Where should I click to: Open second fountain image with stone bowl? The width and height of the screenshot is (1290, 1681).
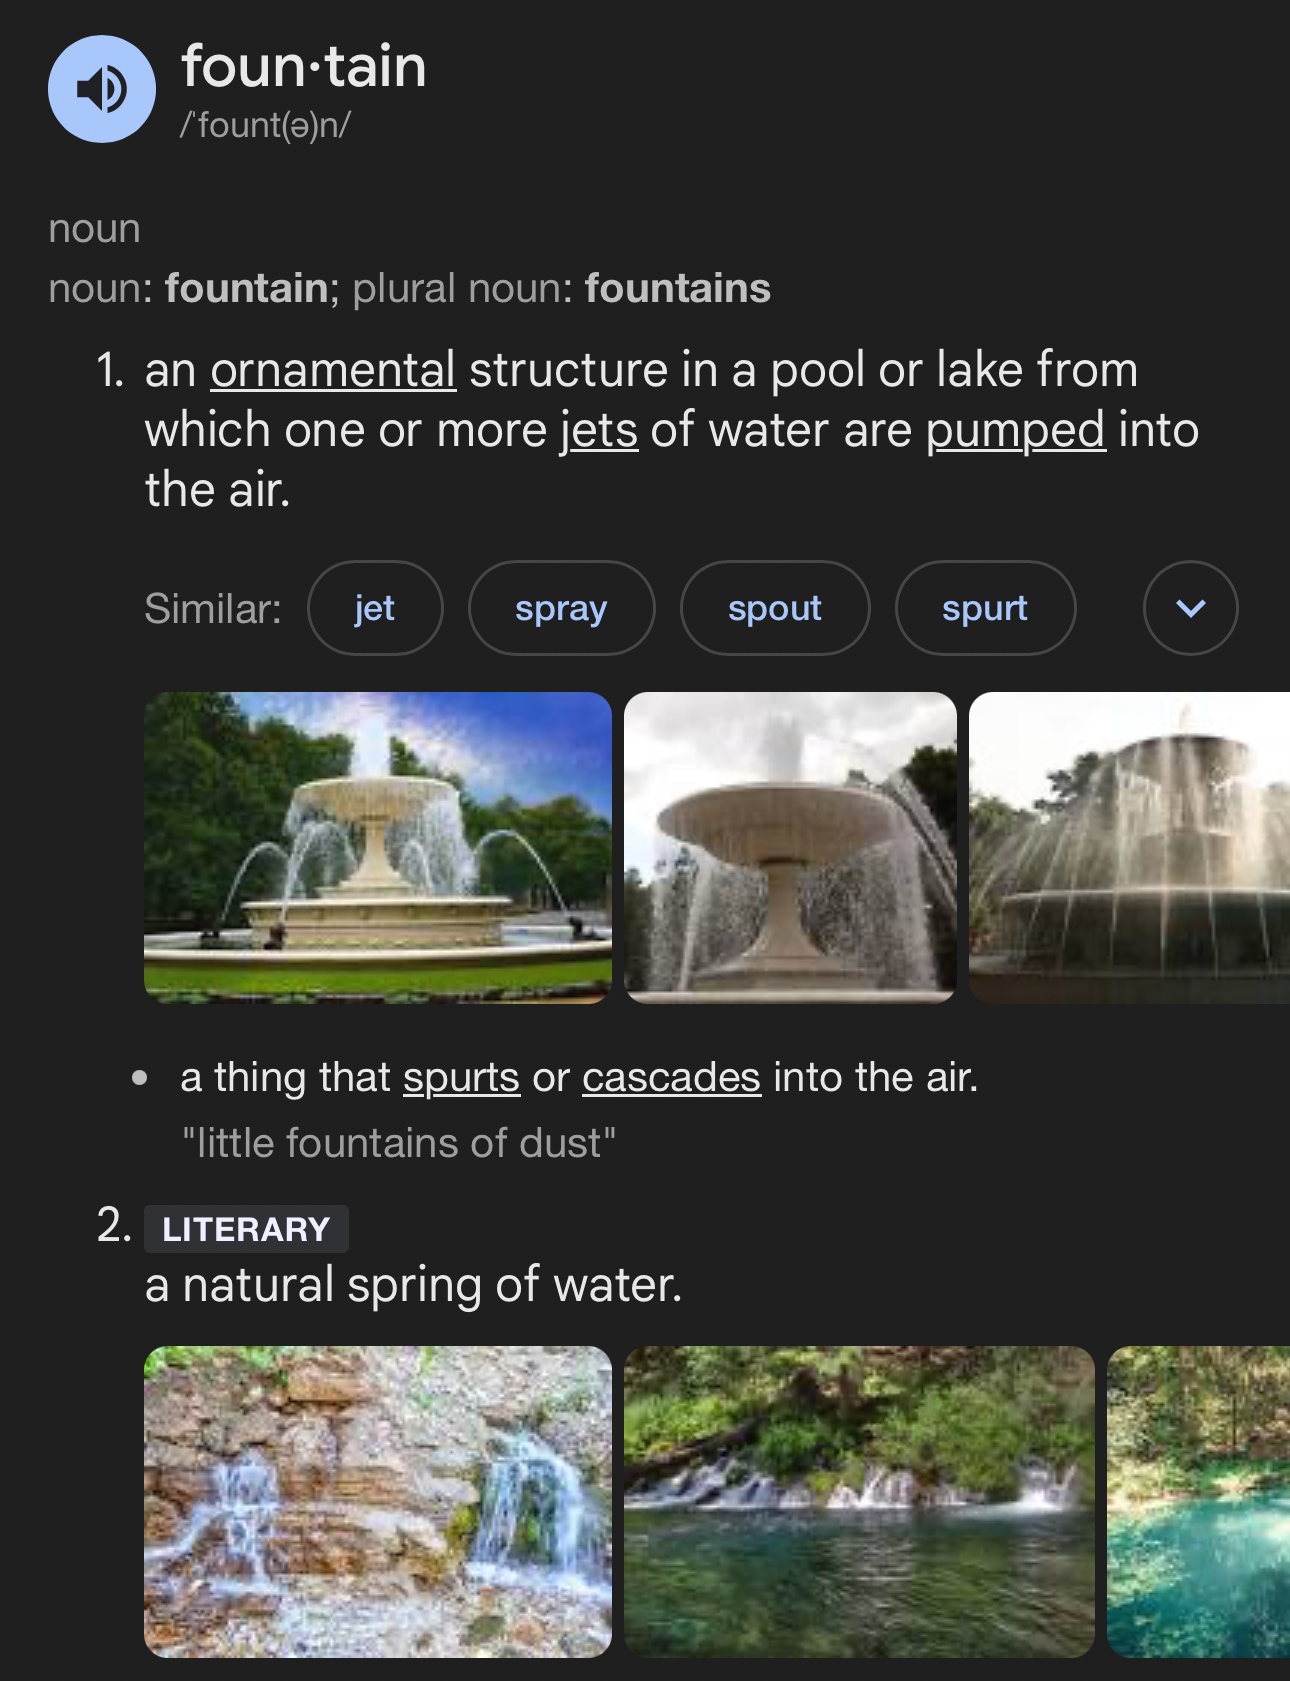[x=790, y=847]
